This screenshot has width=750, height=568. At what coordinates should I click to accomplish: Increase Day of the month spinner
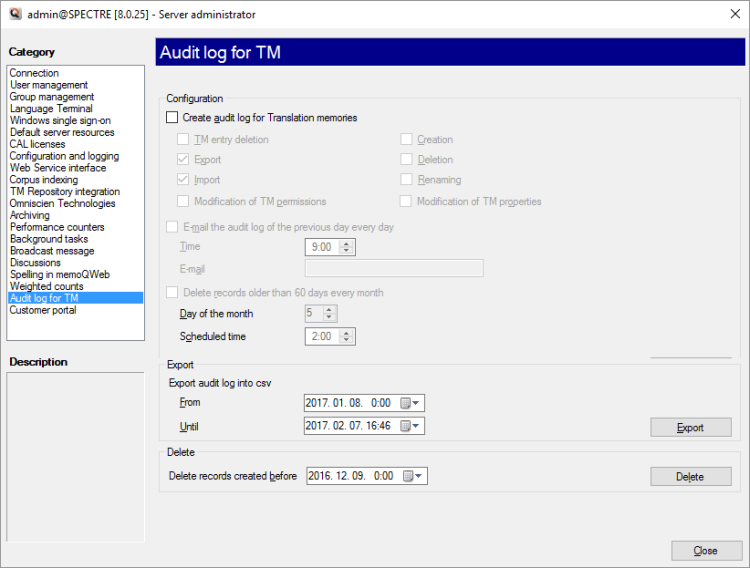[x=329, y=310]
